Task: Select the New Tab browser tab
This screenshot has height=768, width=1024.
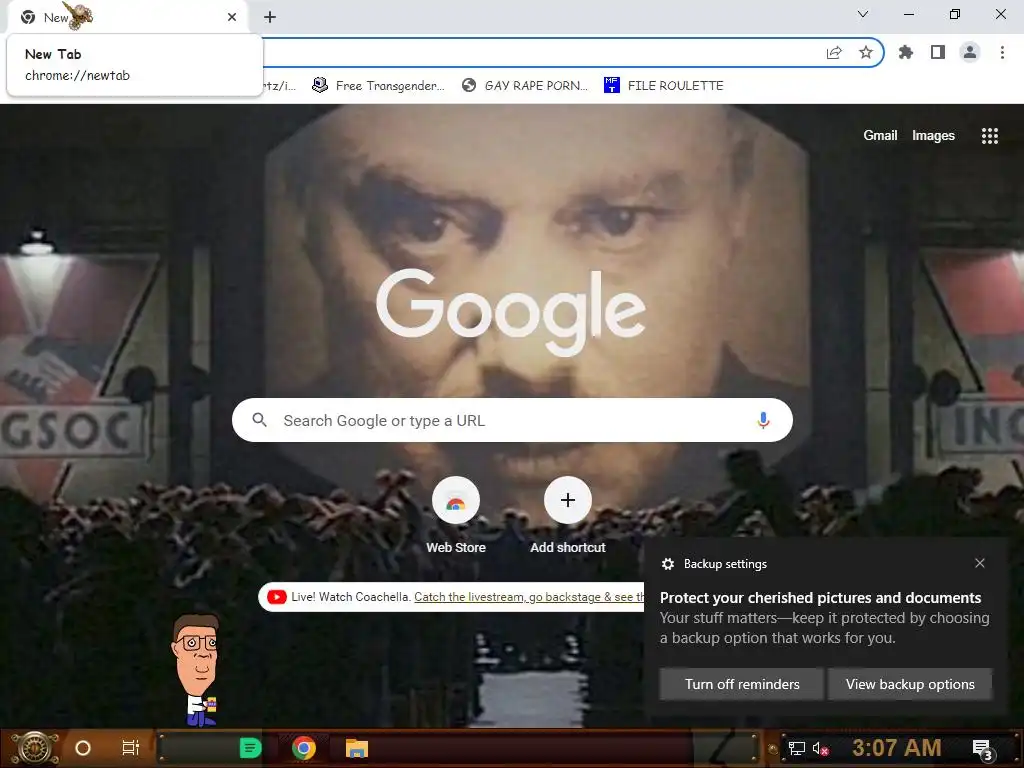Action: pyautogui.click(x=127, y=17)
